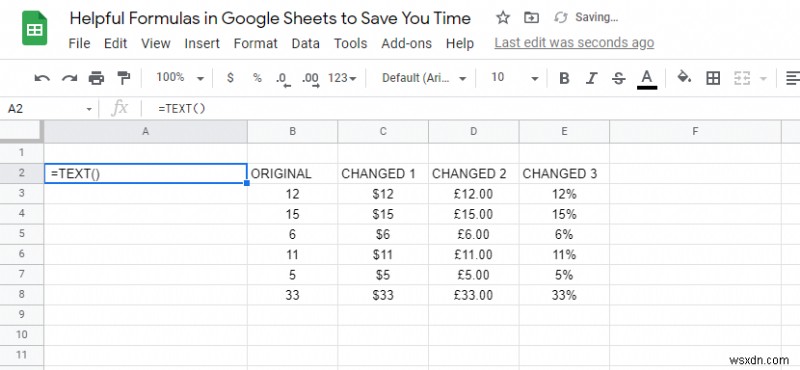Open the text color picker

pyautogui.click(x=646, y=79)
